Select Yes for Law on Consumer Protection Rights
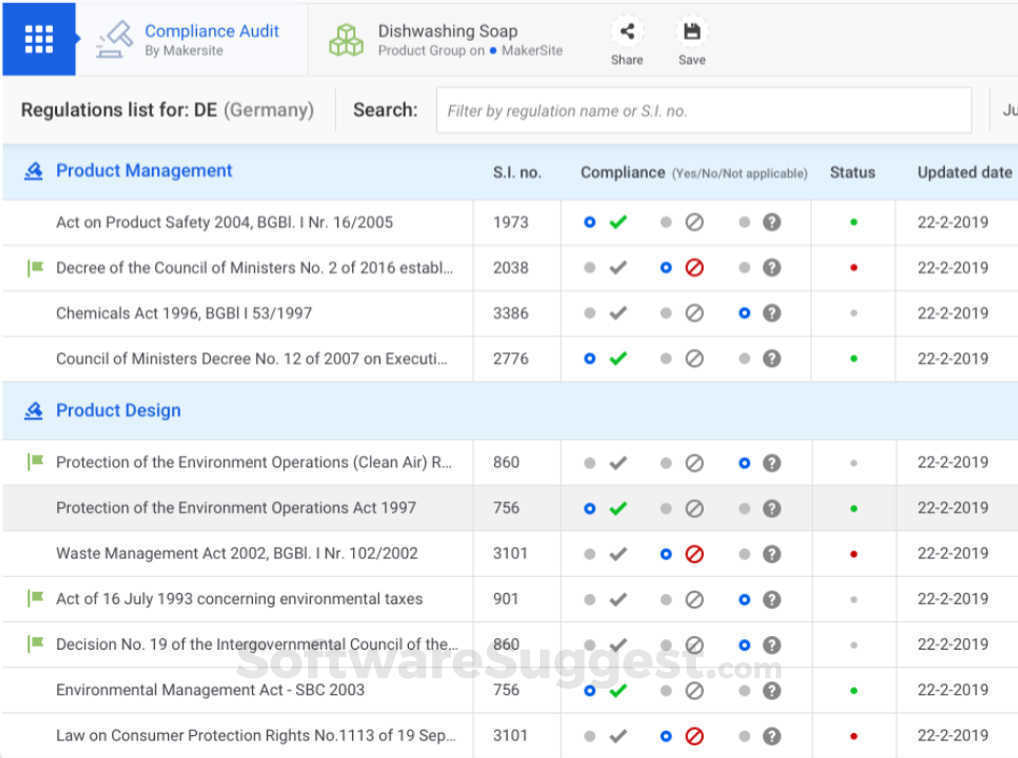 point(590,736)
